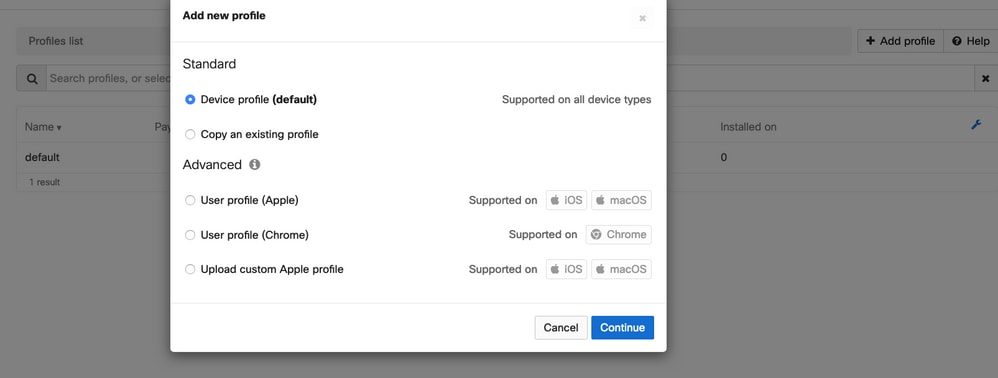Viewport: 998px width, 378px height.
Task: Open table settings via wrench icon
Action: pos(976,125)
